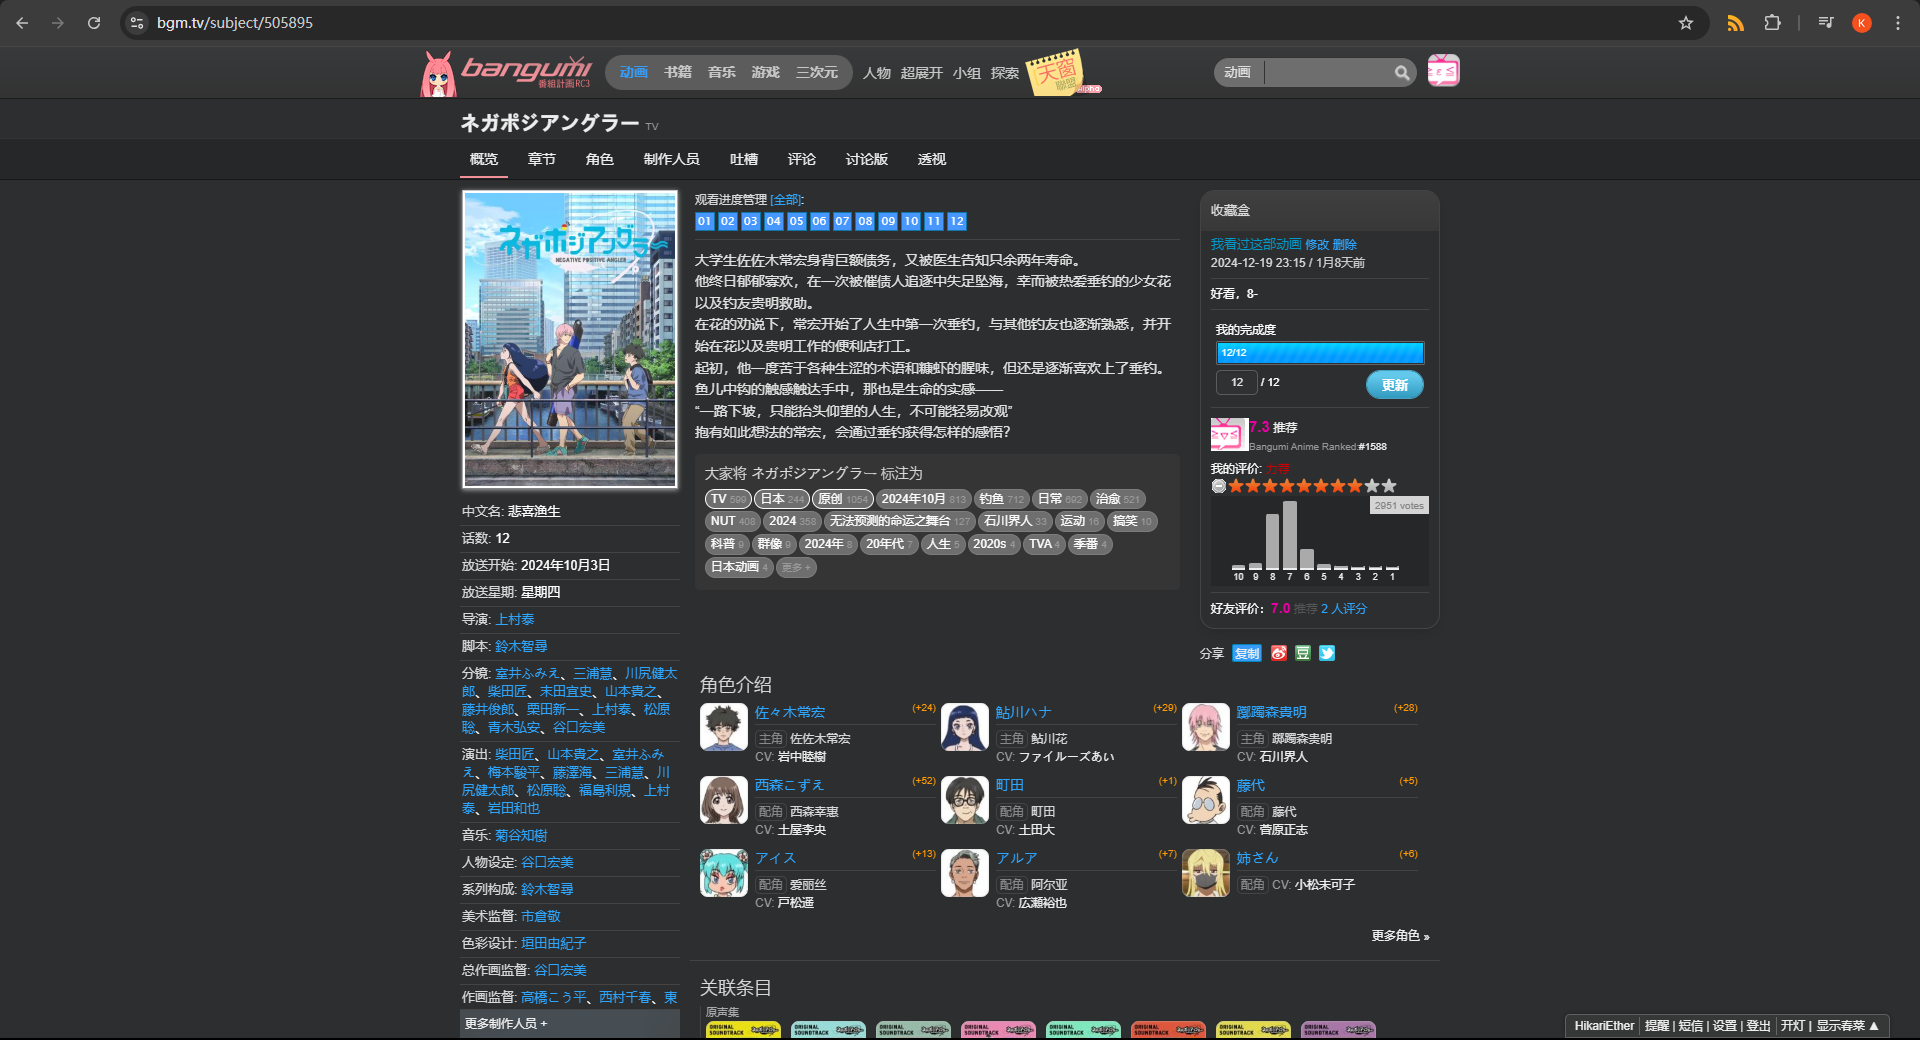Open the 游戏 navigation menu
Image resolution: width=1920 pixels, height=1040 pixels.
pyautogui.click(x=766, y=72)
